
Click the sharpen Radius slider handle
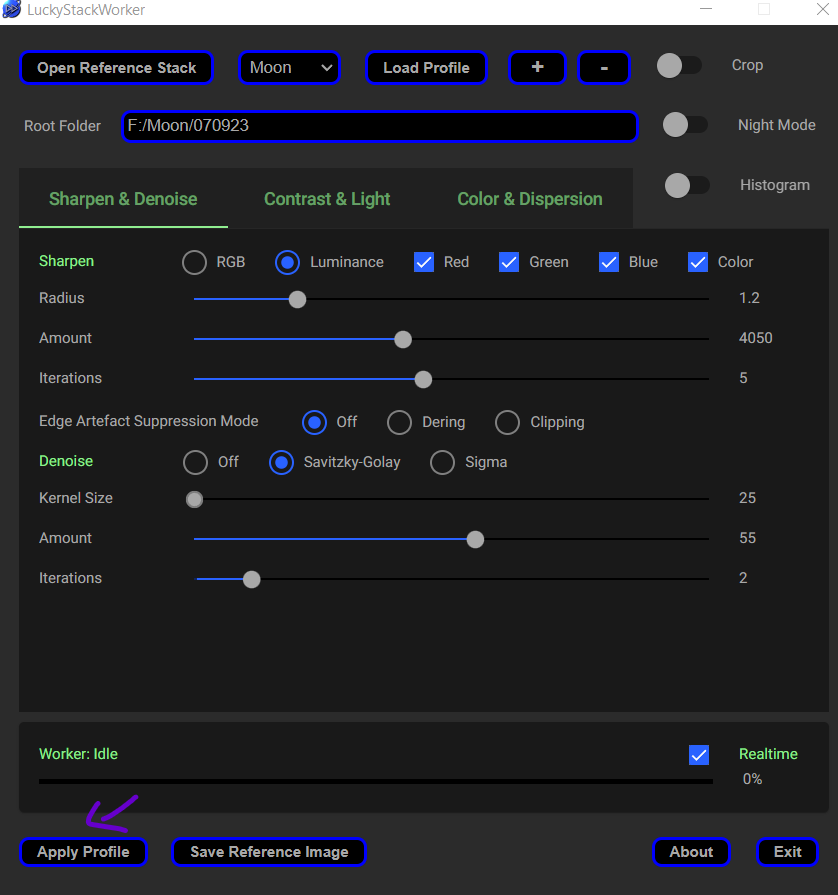tap(297, 299)
